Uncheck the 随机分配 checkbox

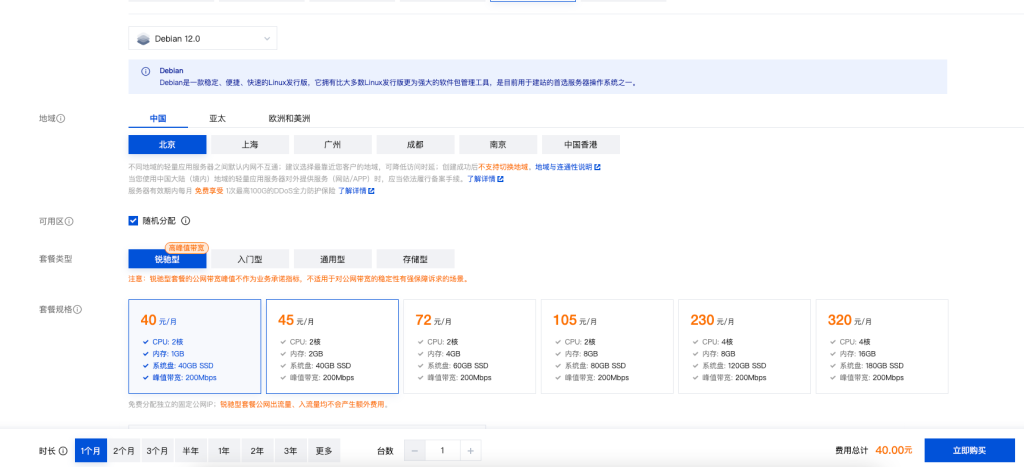pos(134,221)
